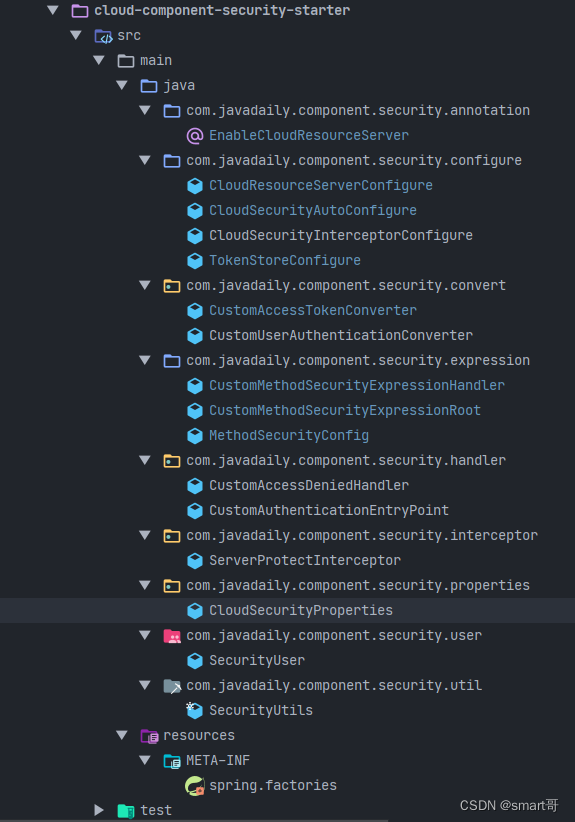
Task: Collapse the security.expression package arrow
Action: (145, 360)
